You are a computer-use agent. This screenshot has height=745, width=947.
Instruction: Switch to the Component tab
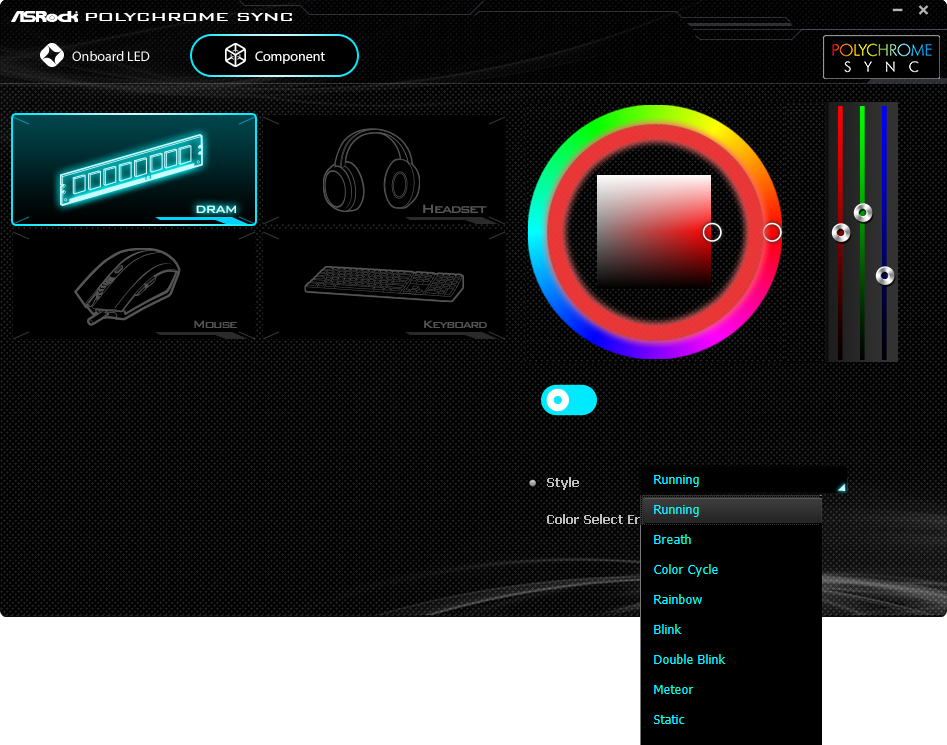click(x=274, y=56)
